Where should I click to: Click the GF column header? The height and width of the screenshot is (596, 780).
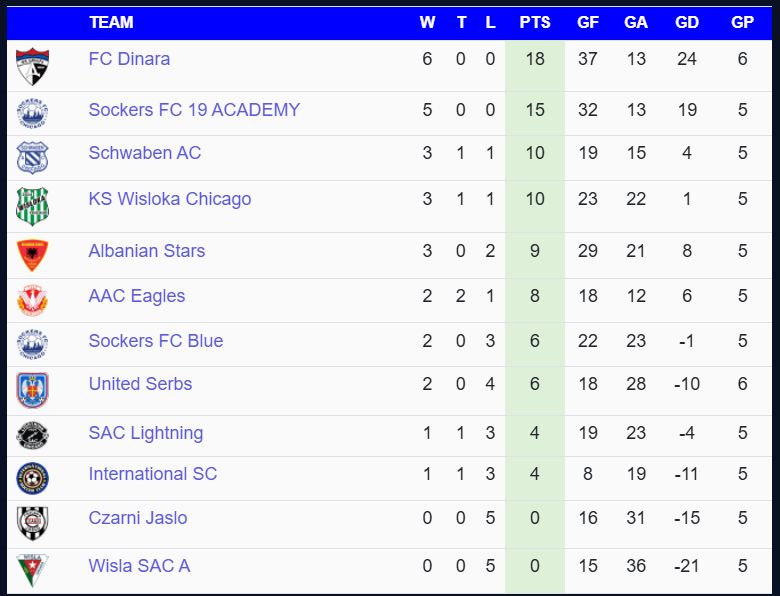588,22
